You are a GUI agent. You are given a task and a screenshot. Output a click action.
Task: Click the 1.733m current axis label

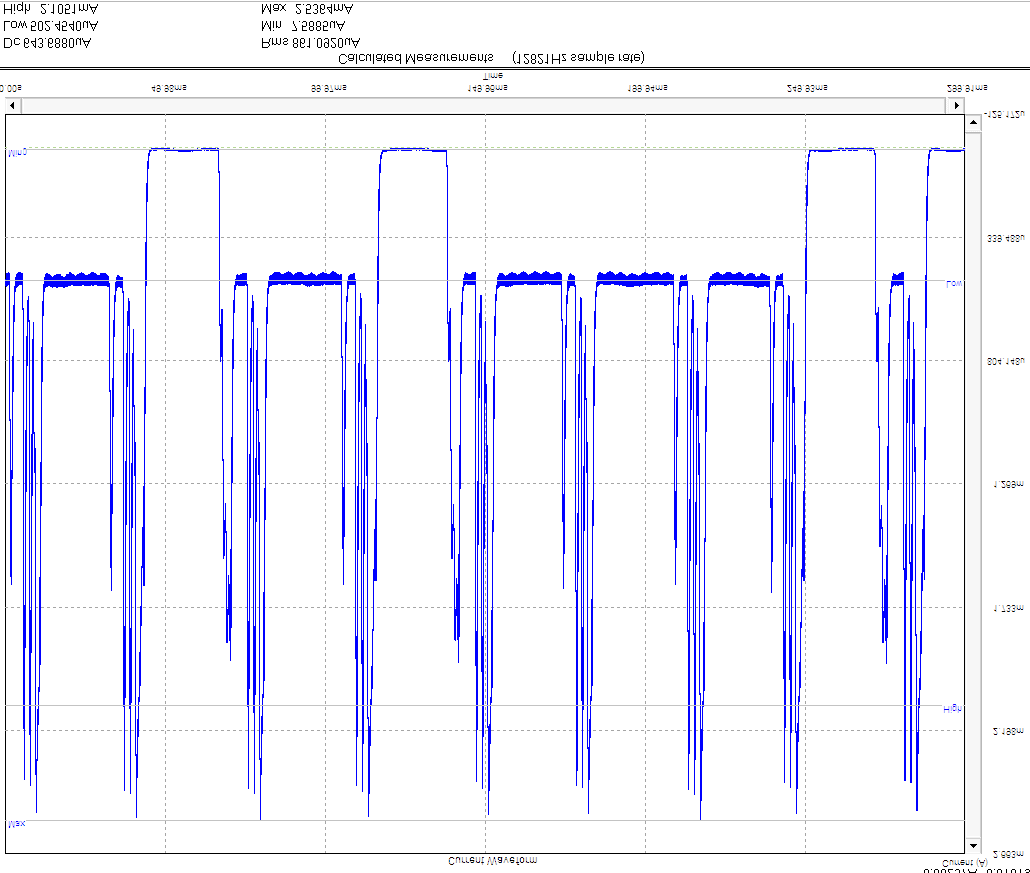[x=1008, y=609]
